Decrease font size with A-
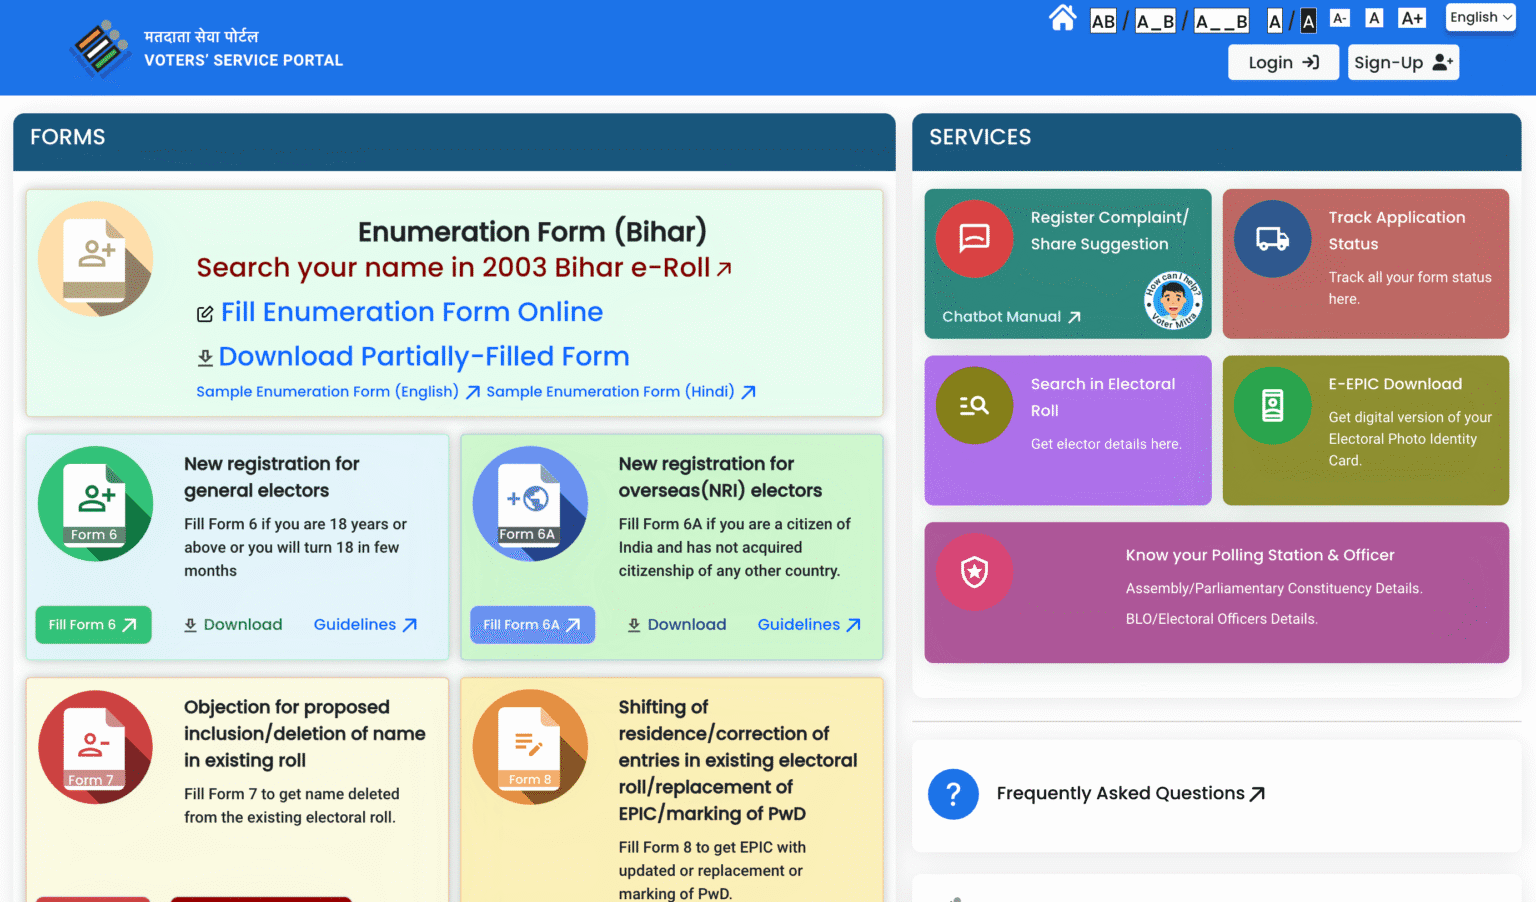The image size is (1536, 902). click(x=1340, y=18)
